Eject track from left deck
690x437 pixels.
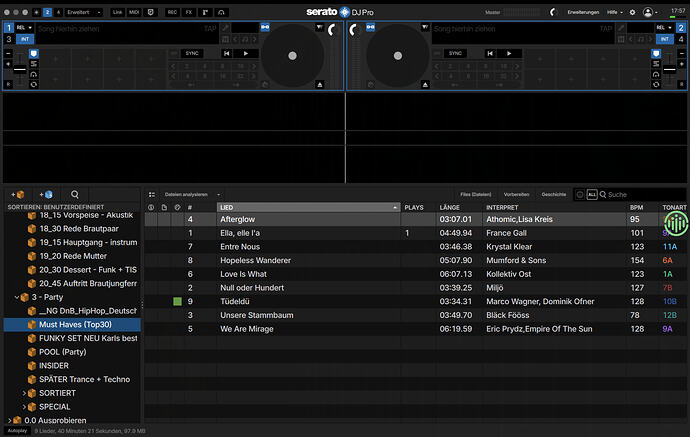tap(320, 84)
